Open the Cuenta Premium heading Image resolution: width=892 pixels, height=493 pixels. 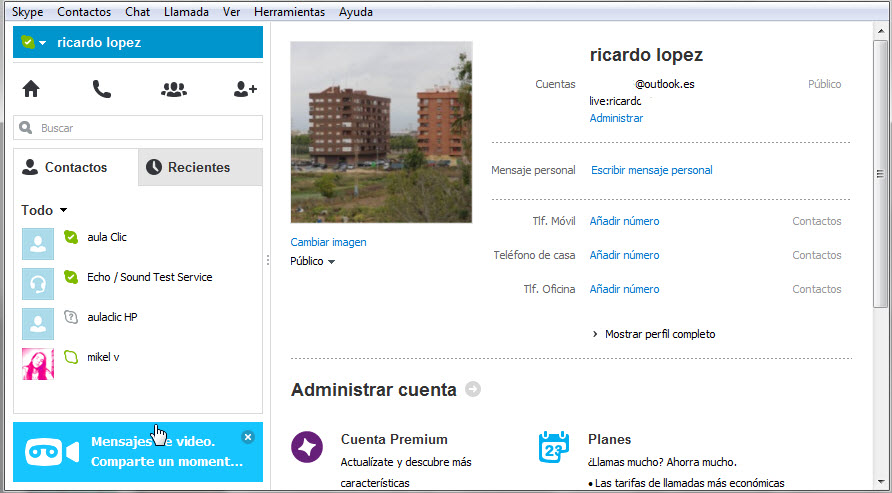(x=394, y=440)
